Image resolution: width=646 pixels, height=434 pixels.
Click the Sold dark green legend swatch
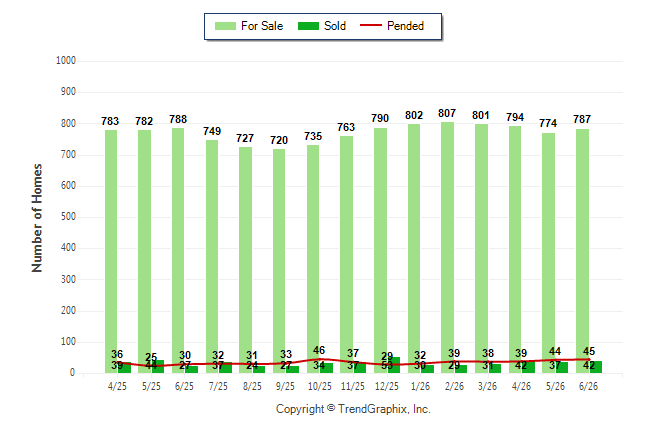click(308, 26)
